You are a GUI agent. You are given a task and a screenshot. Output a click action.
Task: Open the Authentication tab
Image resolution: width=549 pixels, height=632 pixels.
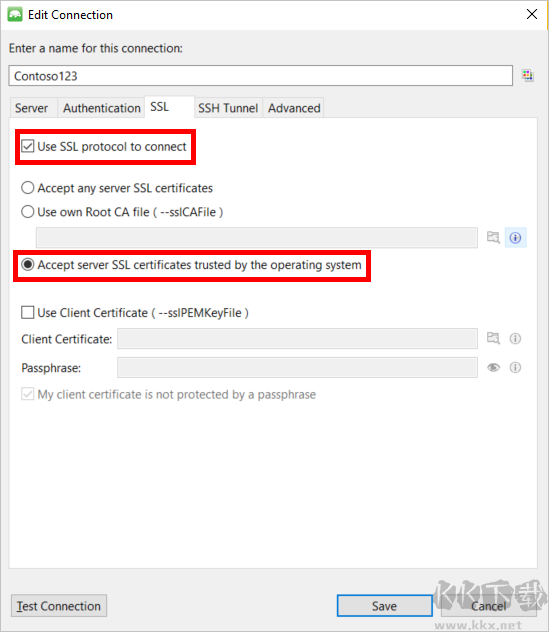coord(102,108)
